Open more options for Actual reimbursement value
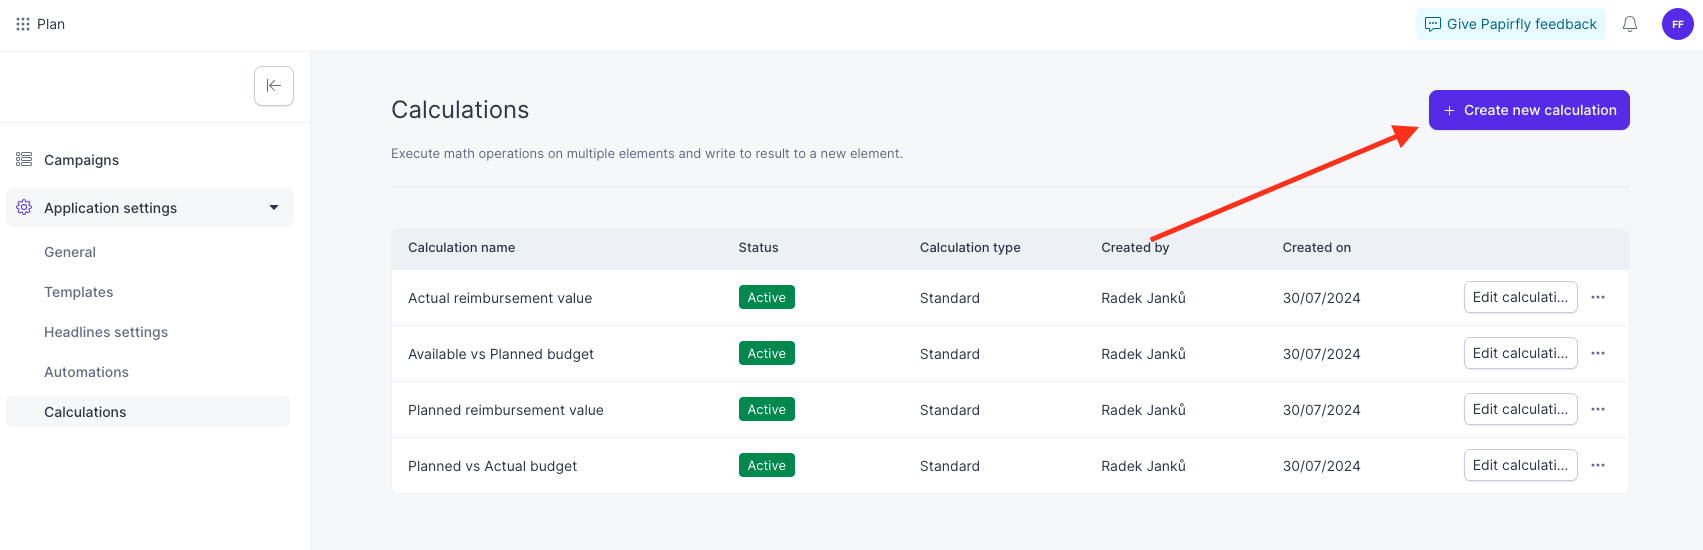This screenshot has width=1703, height=550. point(1598,297)
